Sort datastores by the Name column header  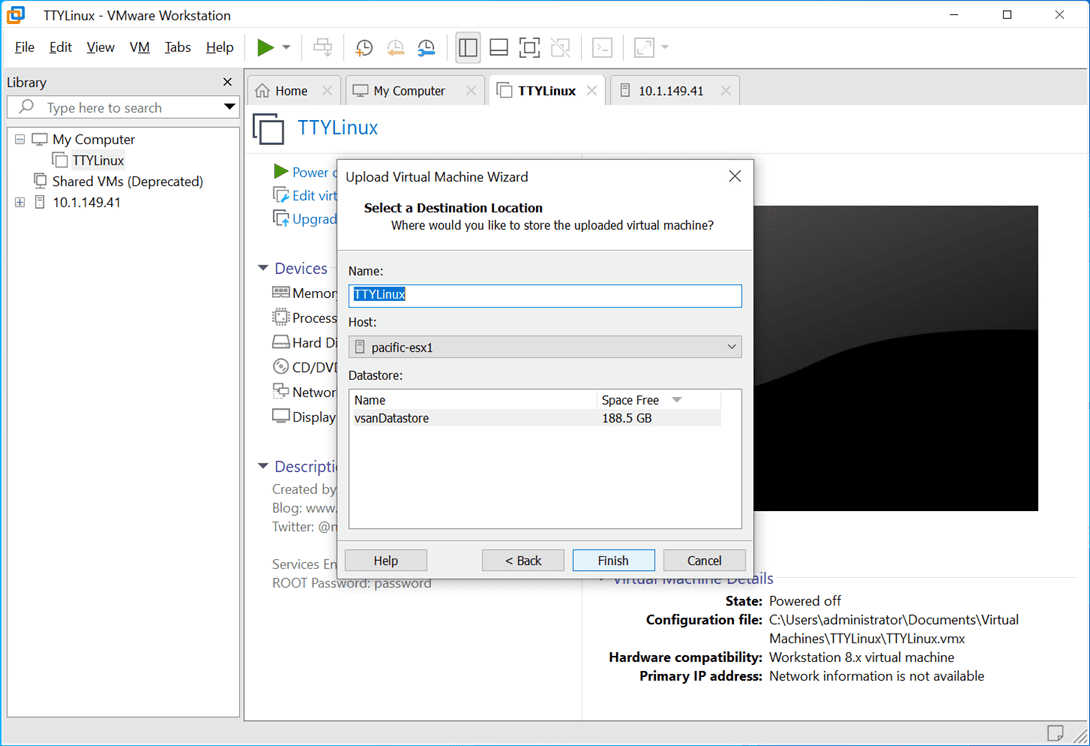(473, 400)
